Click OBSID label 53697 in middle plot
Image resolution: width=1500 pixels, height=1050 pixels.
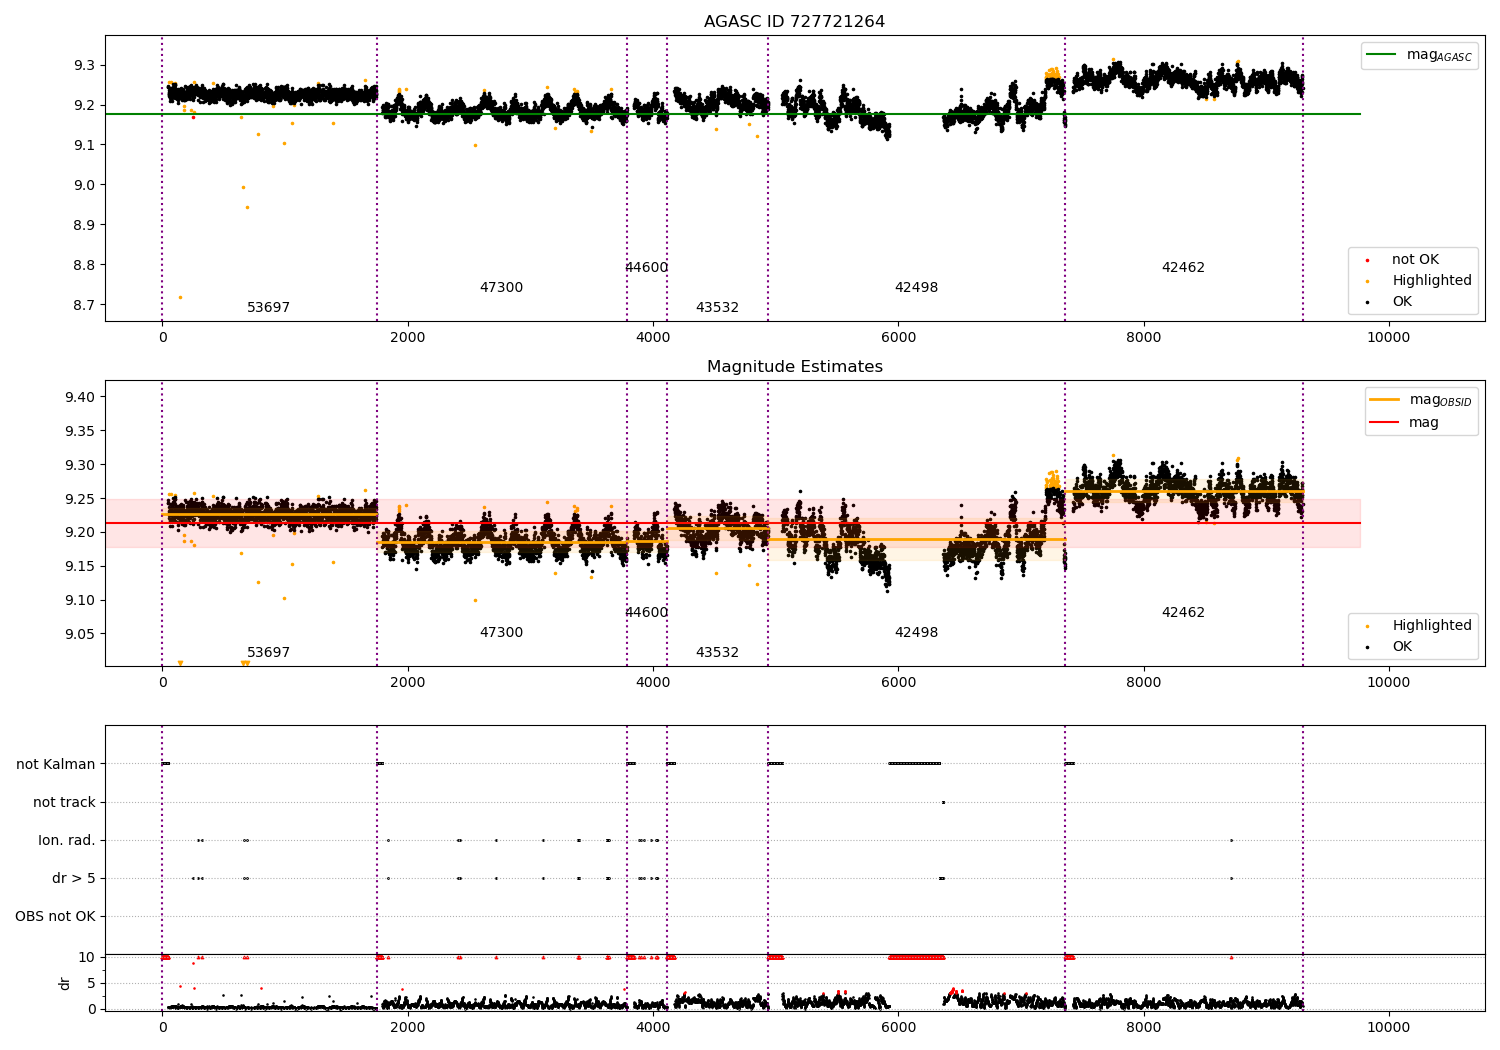click(268, 652)
